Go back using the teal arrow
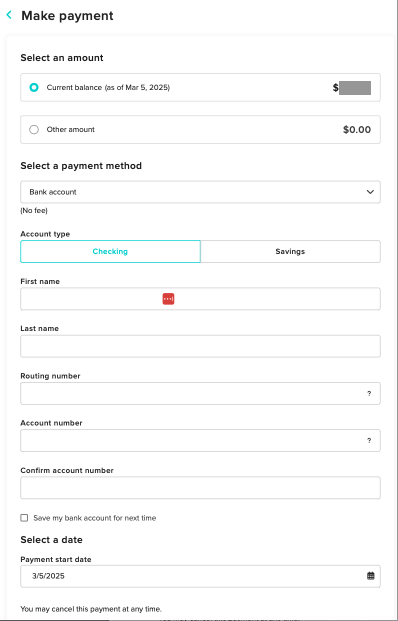The image size is (398, 621). pyautogui.click(x=9, y=15)
